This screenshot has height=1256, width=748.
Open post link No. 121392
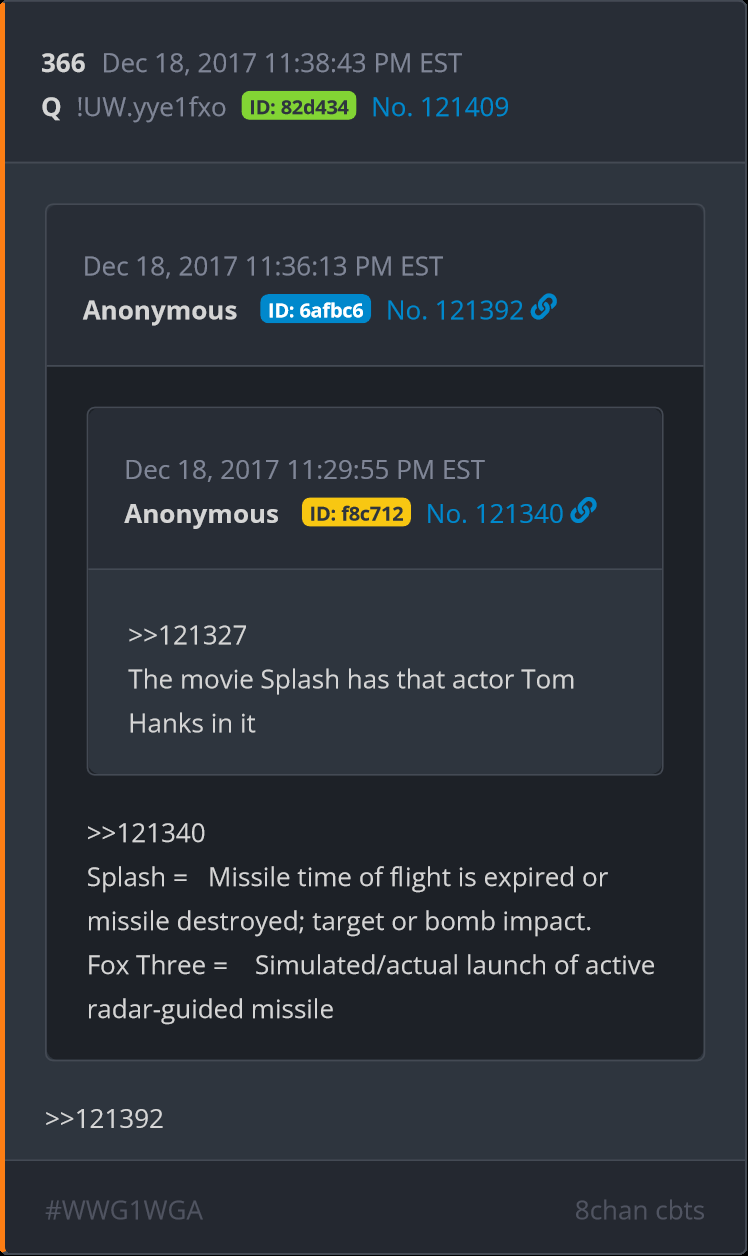pyautogui.click(x=455, y=310)
